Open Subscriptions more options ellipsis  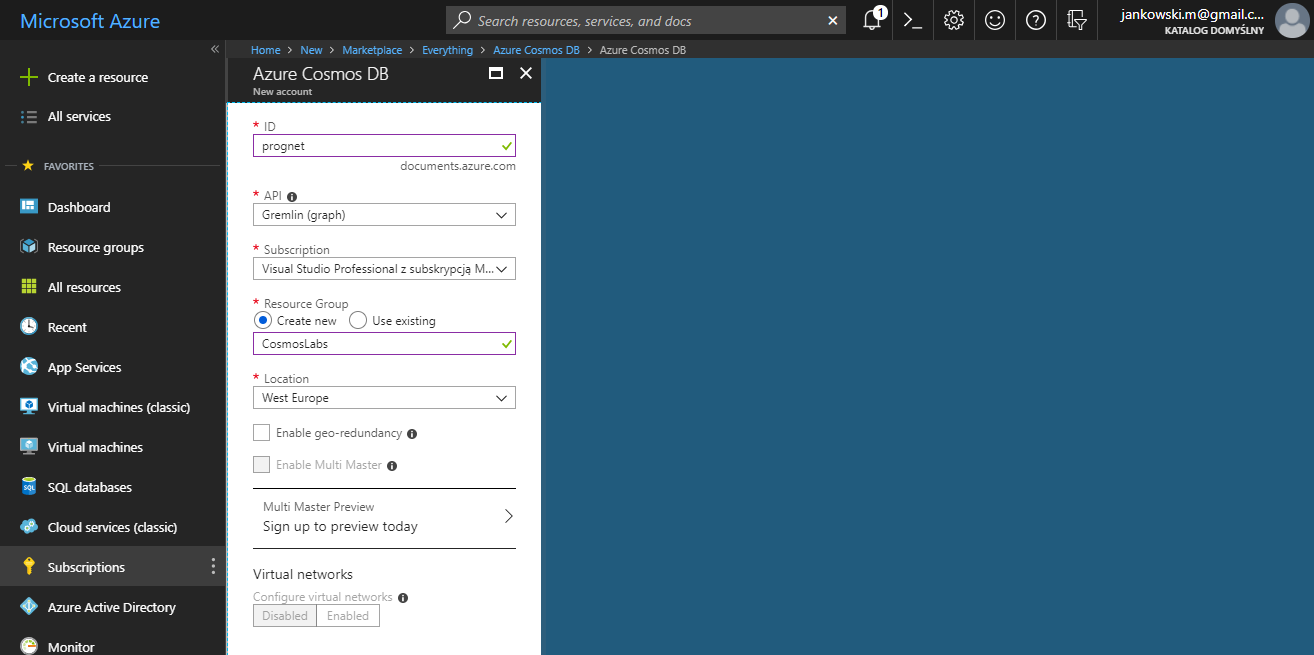tap(213, 567)
